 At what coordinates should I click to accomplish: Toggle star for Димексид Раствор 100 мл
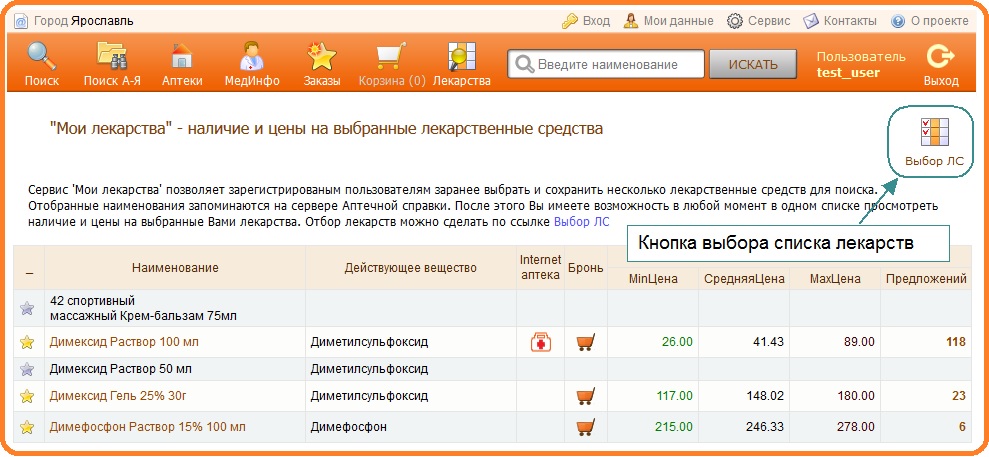point(28,342)
